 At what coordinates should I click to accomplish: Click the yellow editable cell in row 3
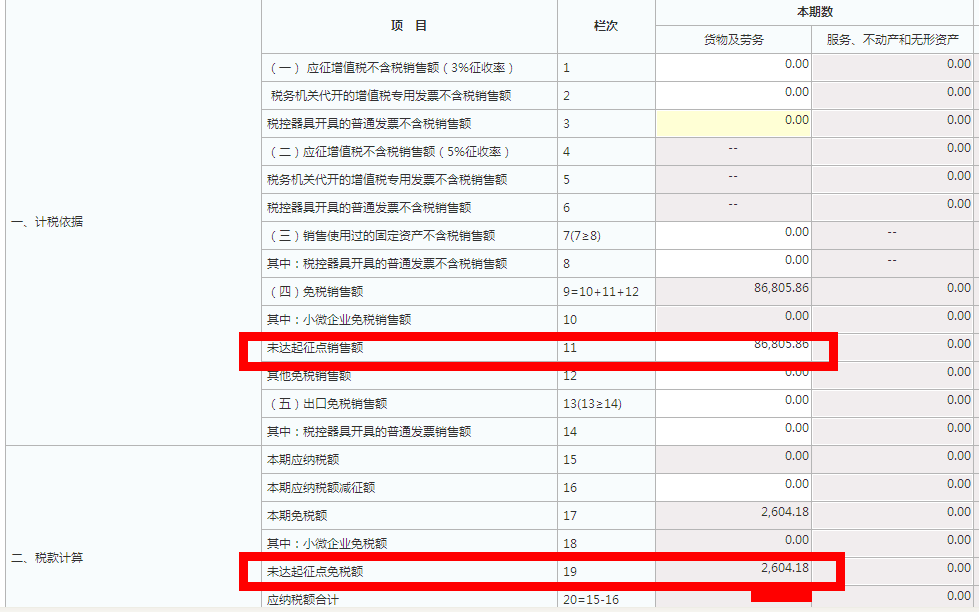(x=732, y=122)
